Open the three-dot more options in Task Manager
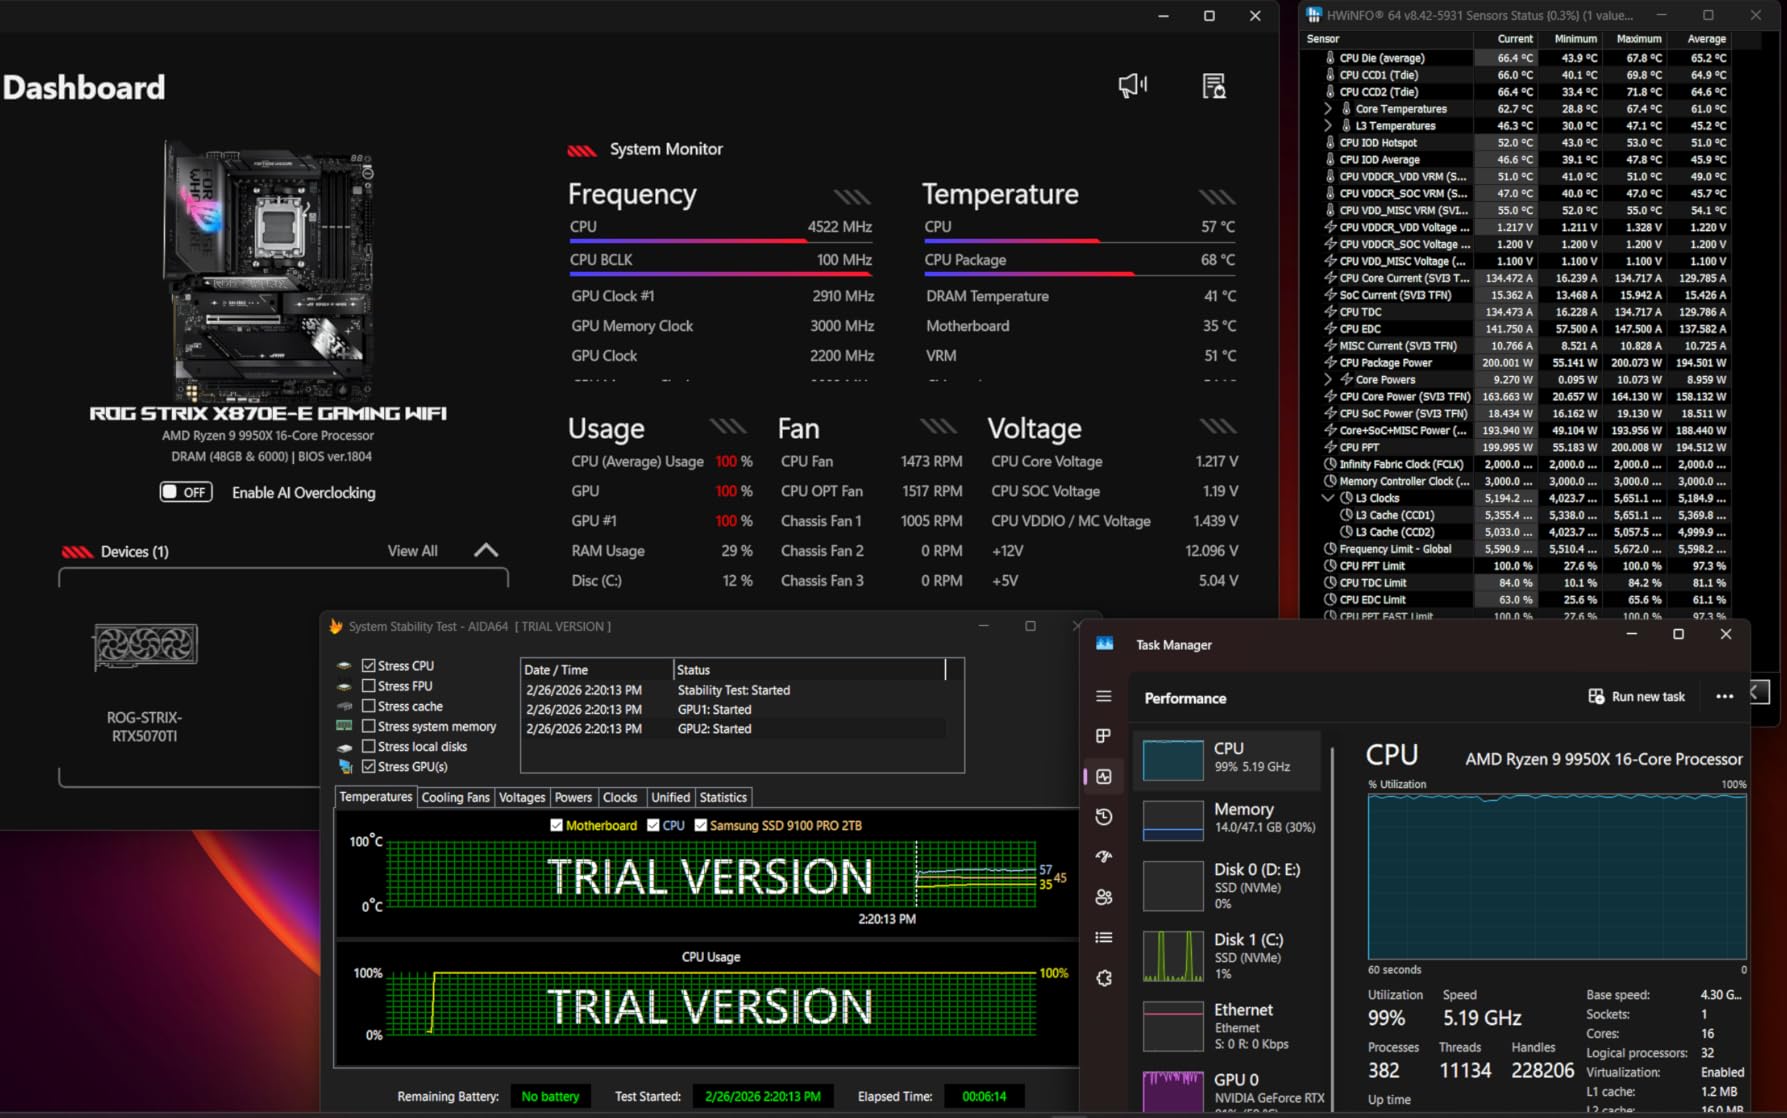1787x1118 pixels. coord(1725,697)
